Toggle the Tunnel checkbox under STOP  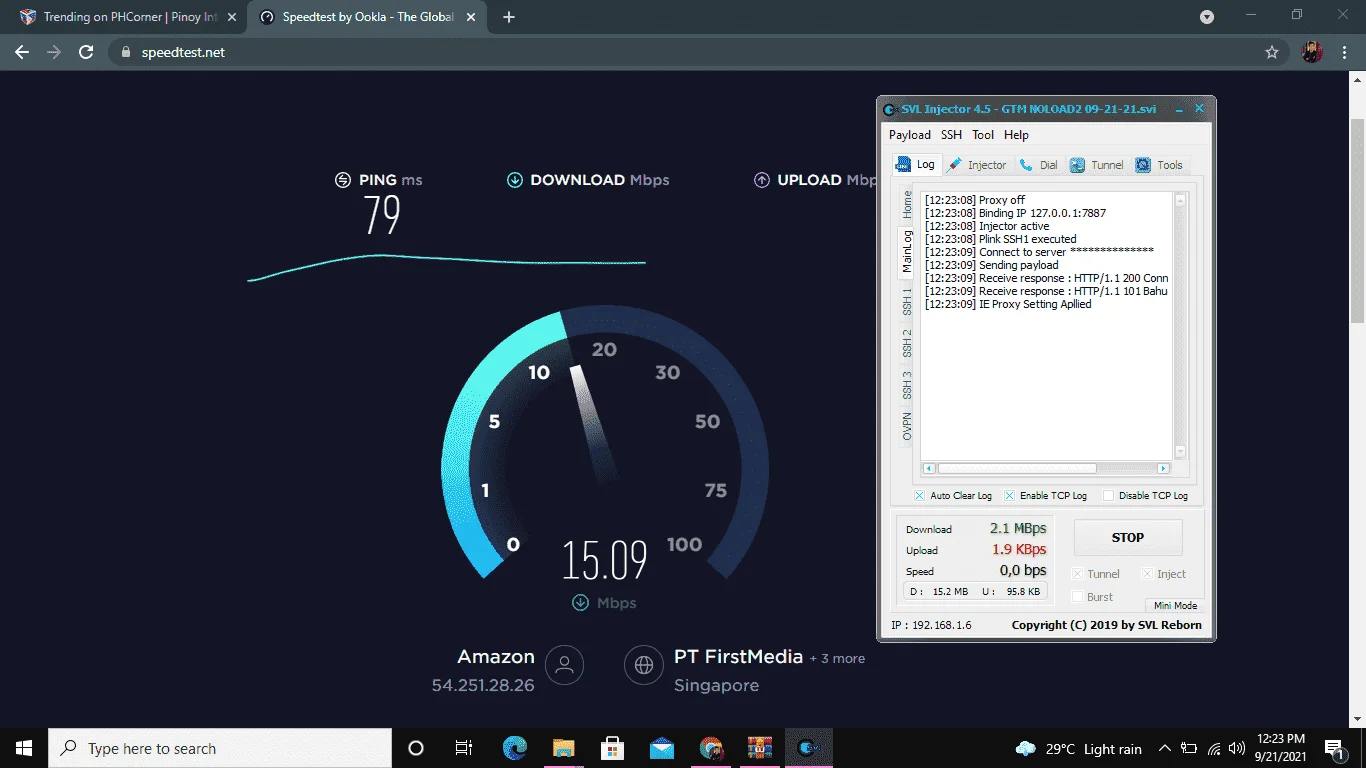(1077, 574)
